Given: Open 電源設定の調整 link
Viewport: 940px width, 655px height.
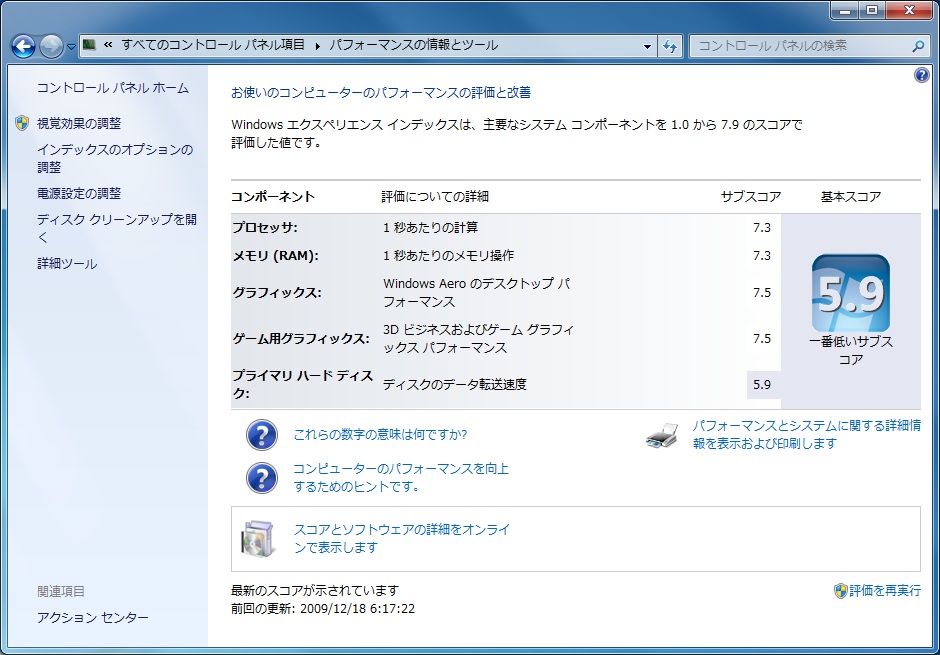Looking at the screenshot, I should pos(79,194).
